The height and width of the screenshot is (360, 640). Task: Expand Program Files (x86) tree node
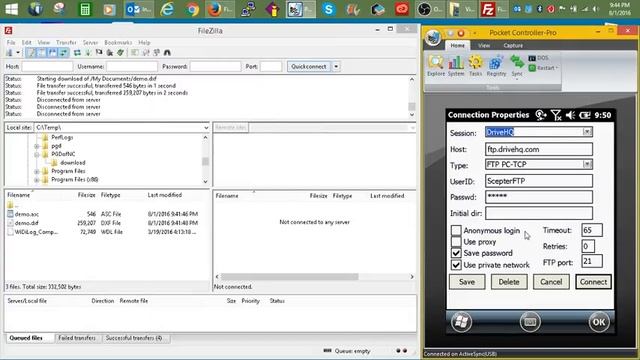(x=37, y=180)
